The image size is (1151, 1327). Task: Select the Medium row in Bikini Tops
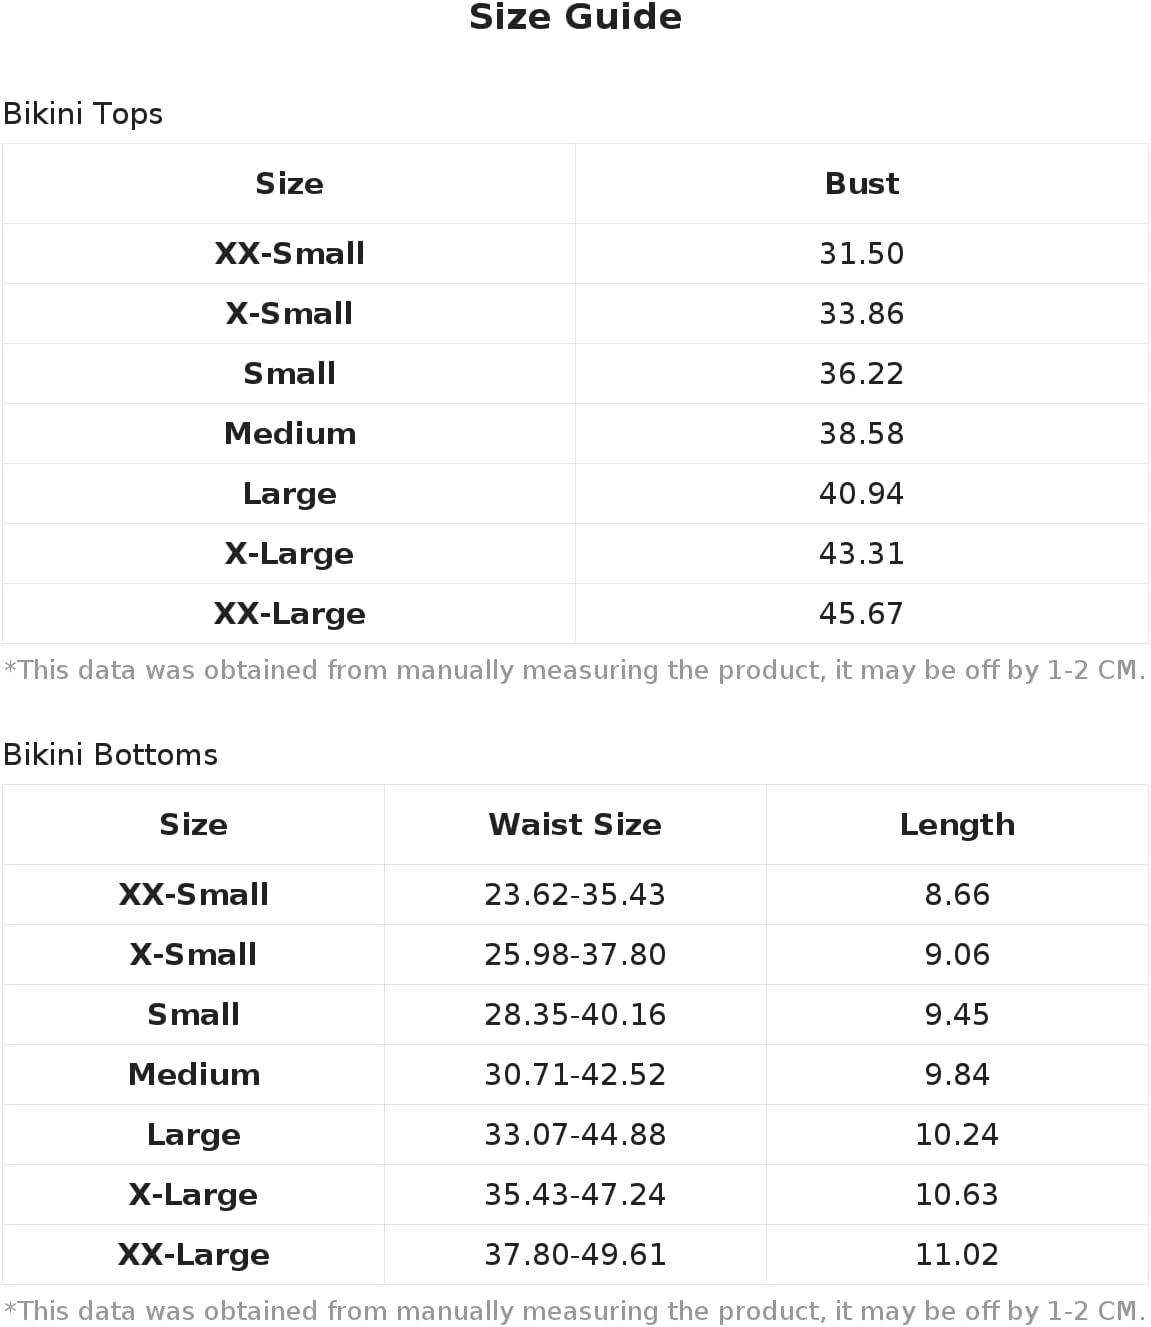pos(575,434)
